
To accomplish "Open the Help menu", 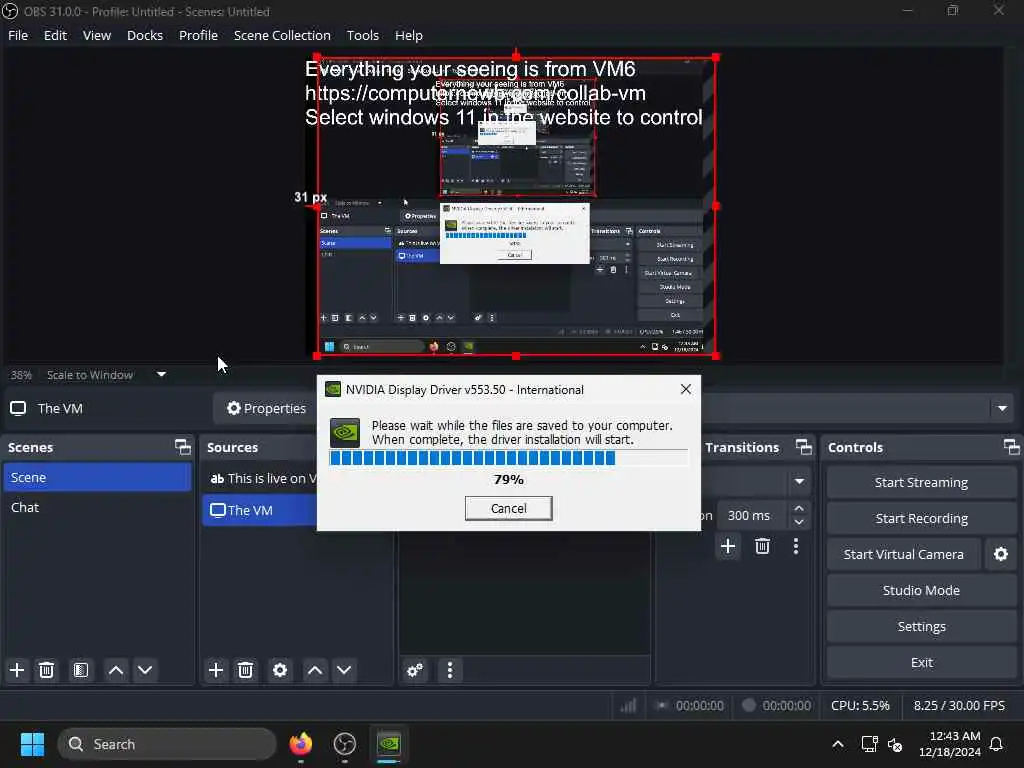I will tap(409, 35).
